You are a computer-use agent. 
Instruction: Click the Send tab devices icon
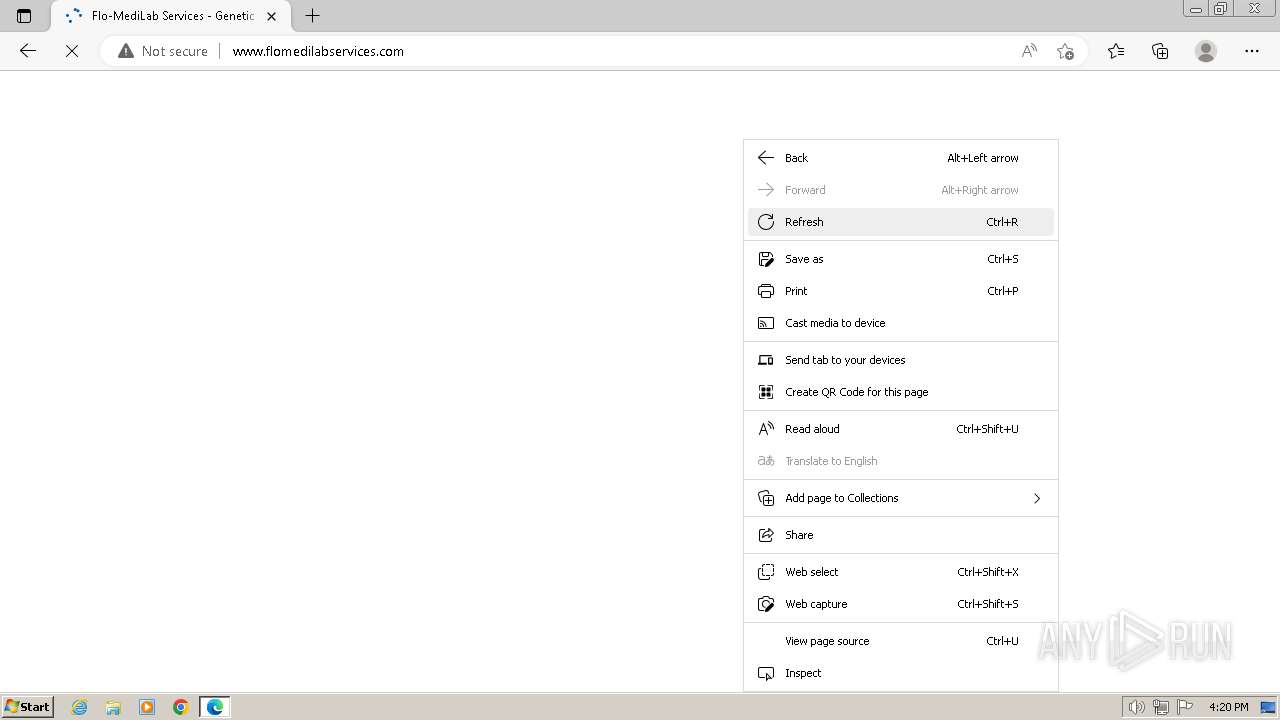tap(766, 360)
